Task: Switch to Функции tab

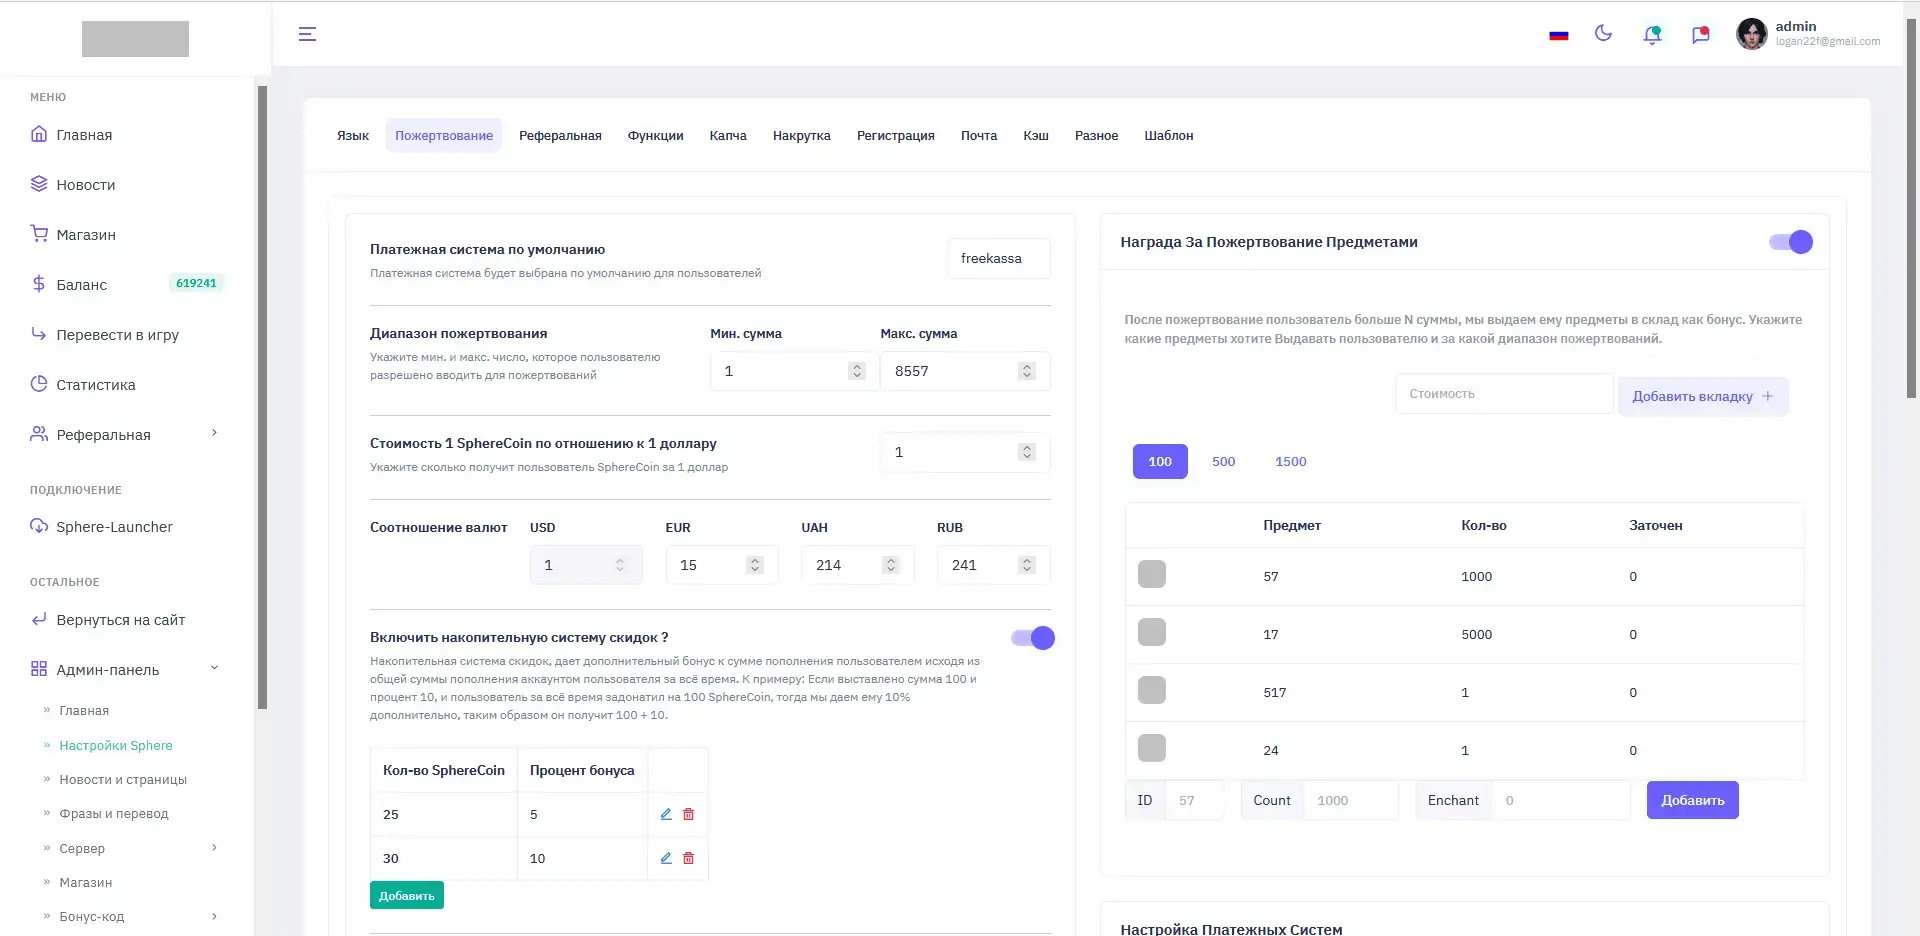Action: 656,135
